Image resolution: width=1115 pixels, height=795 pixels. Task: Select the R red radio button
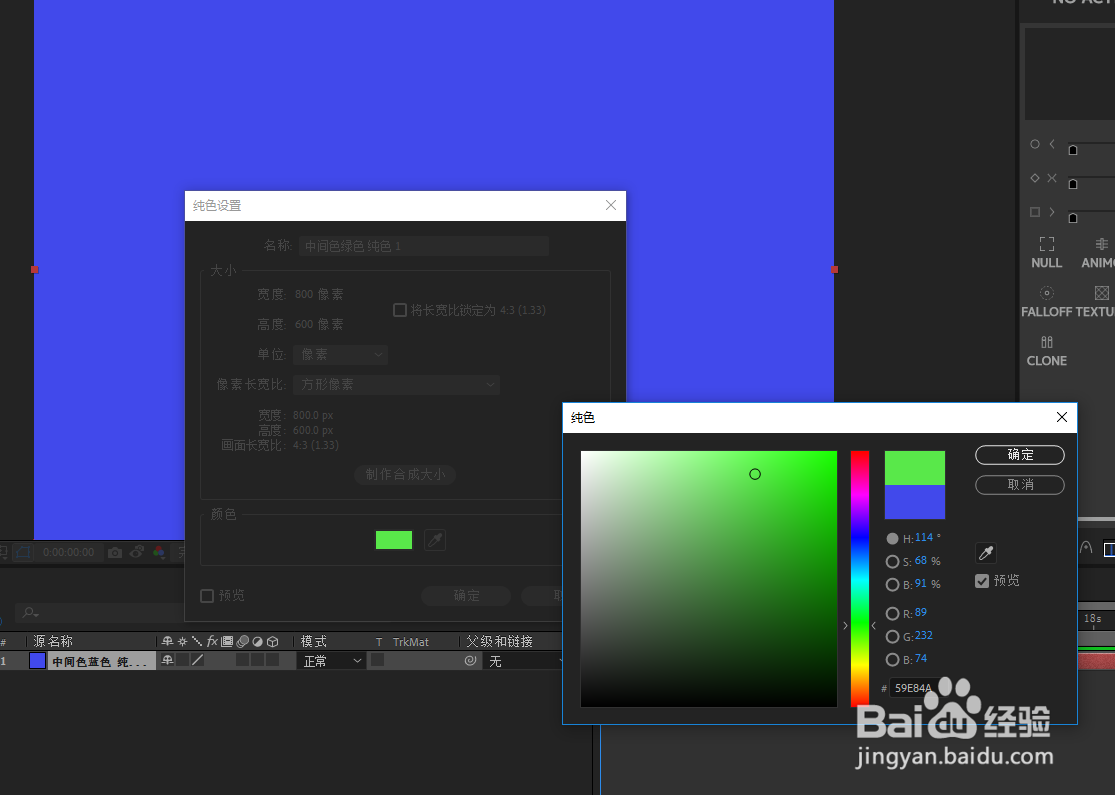point(892,614)
